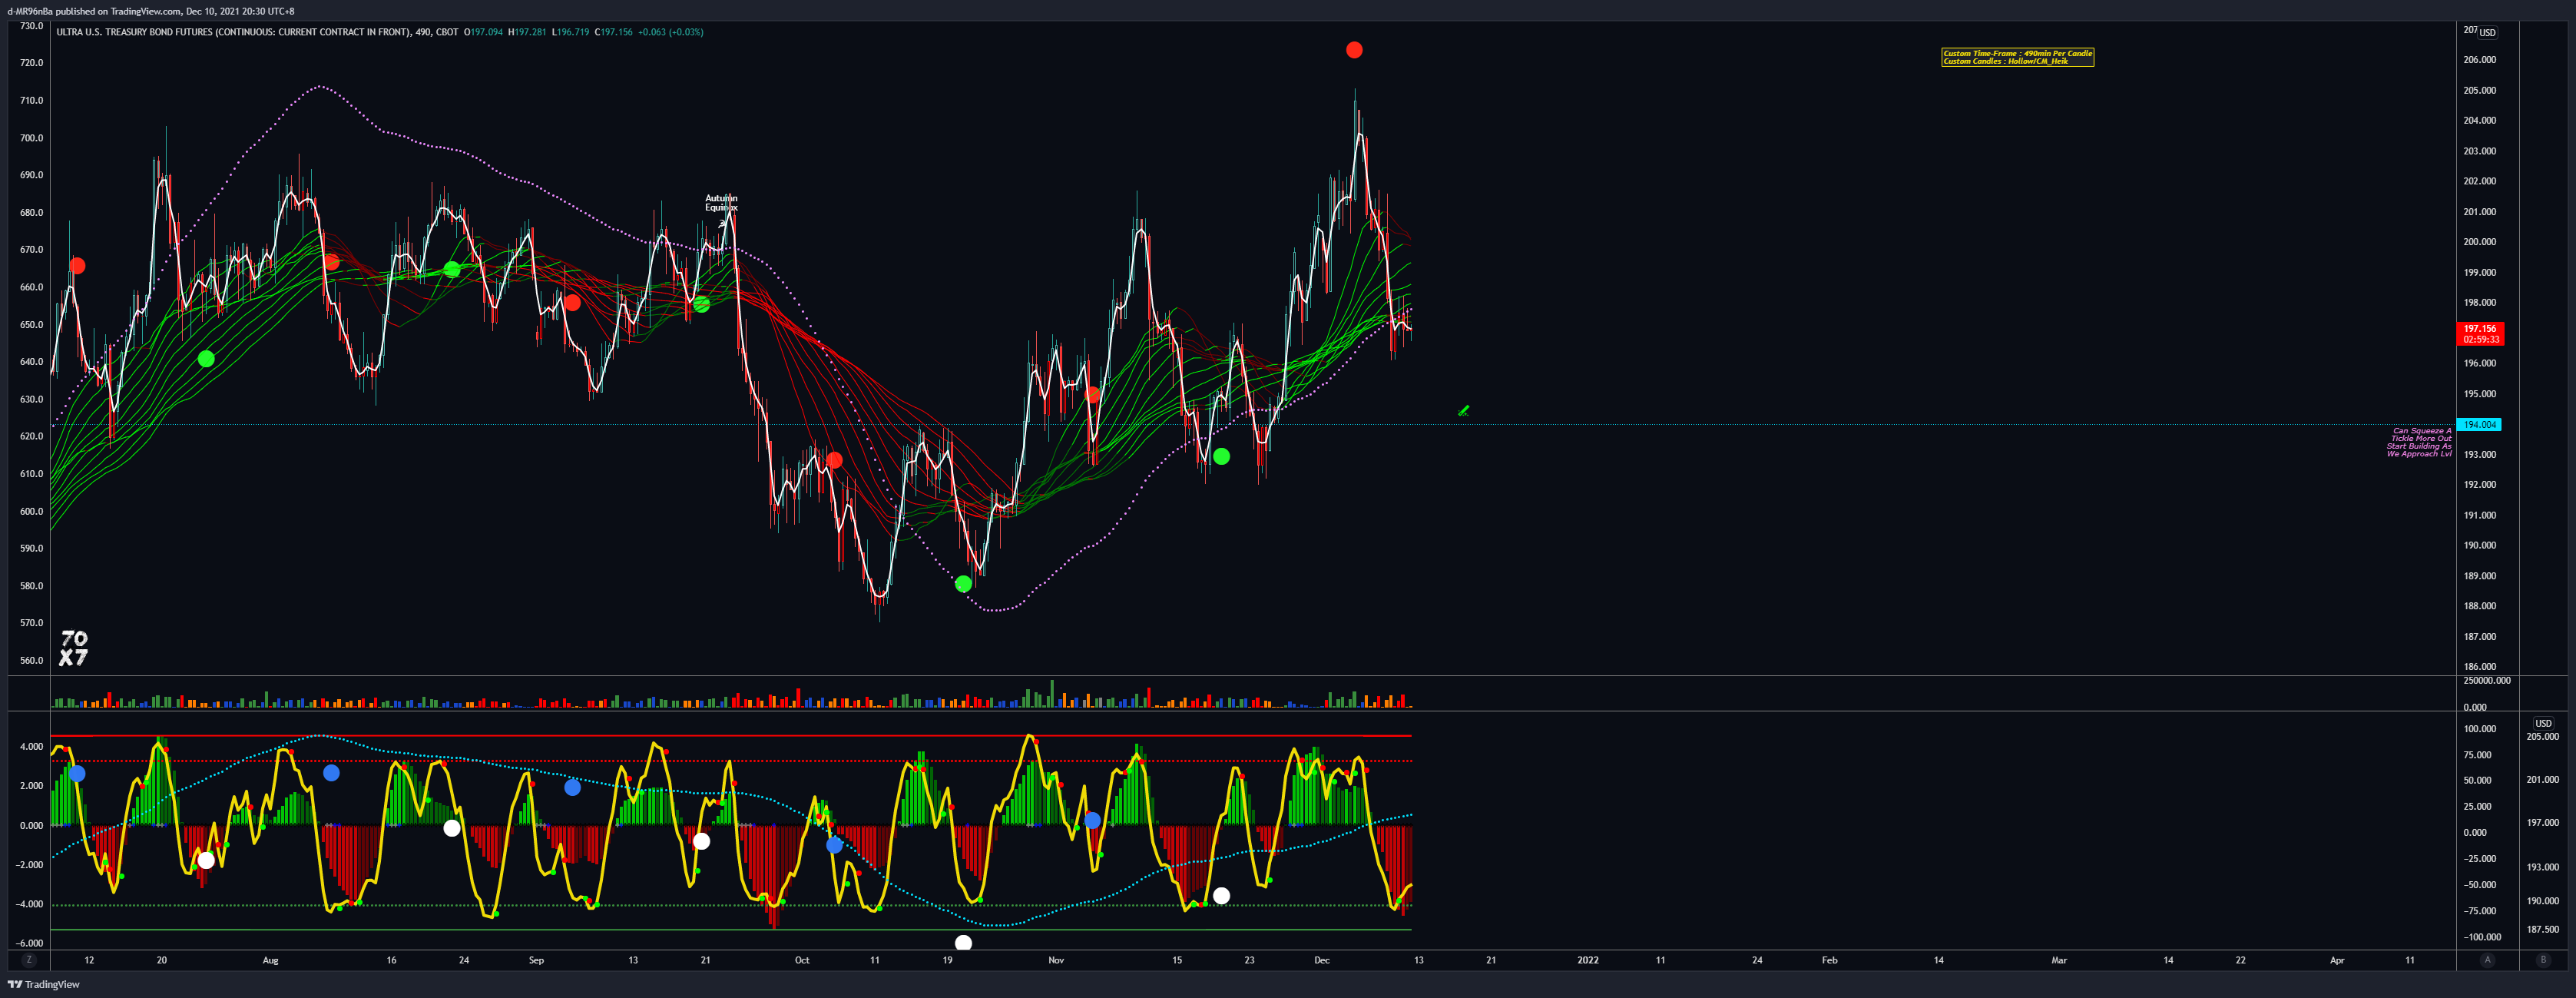Click 186.000 on right price scale
Screen dimensions: 2576x998
[x=2479, y=666]
